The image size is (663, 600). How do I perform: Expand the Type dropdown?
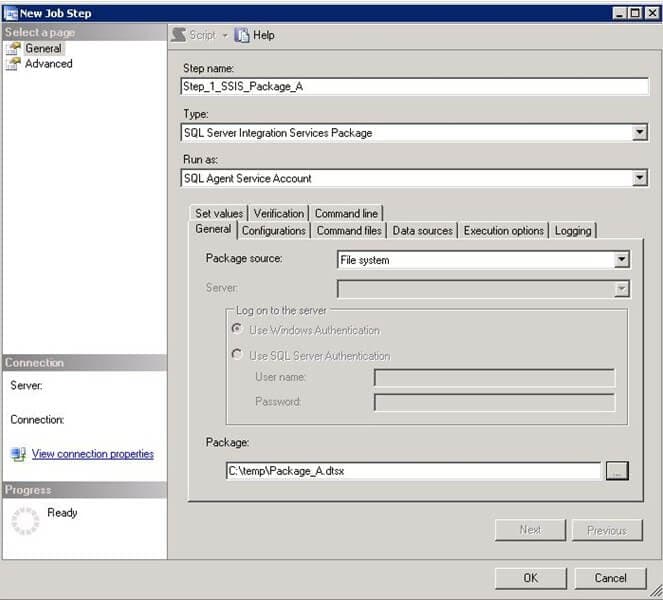(640, 132)
